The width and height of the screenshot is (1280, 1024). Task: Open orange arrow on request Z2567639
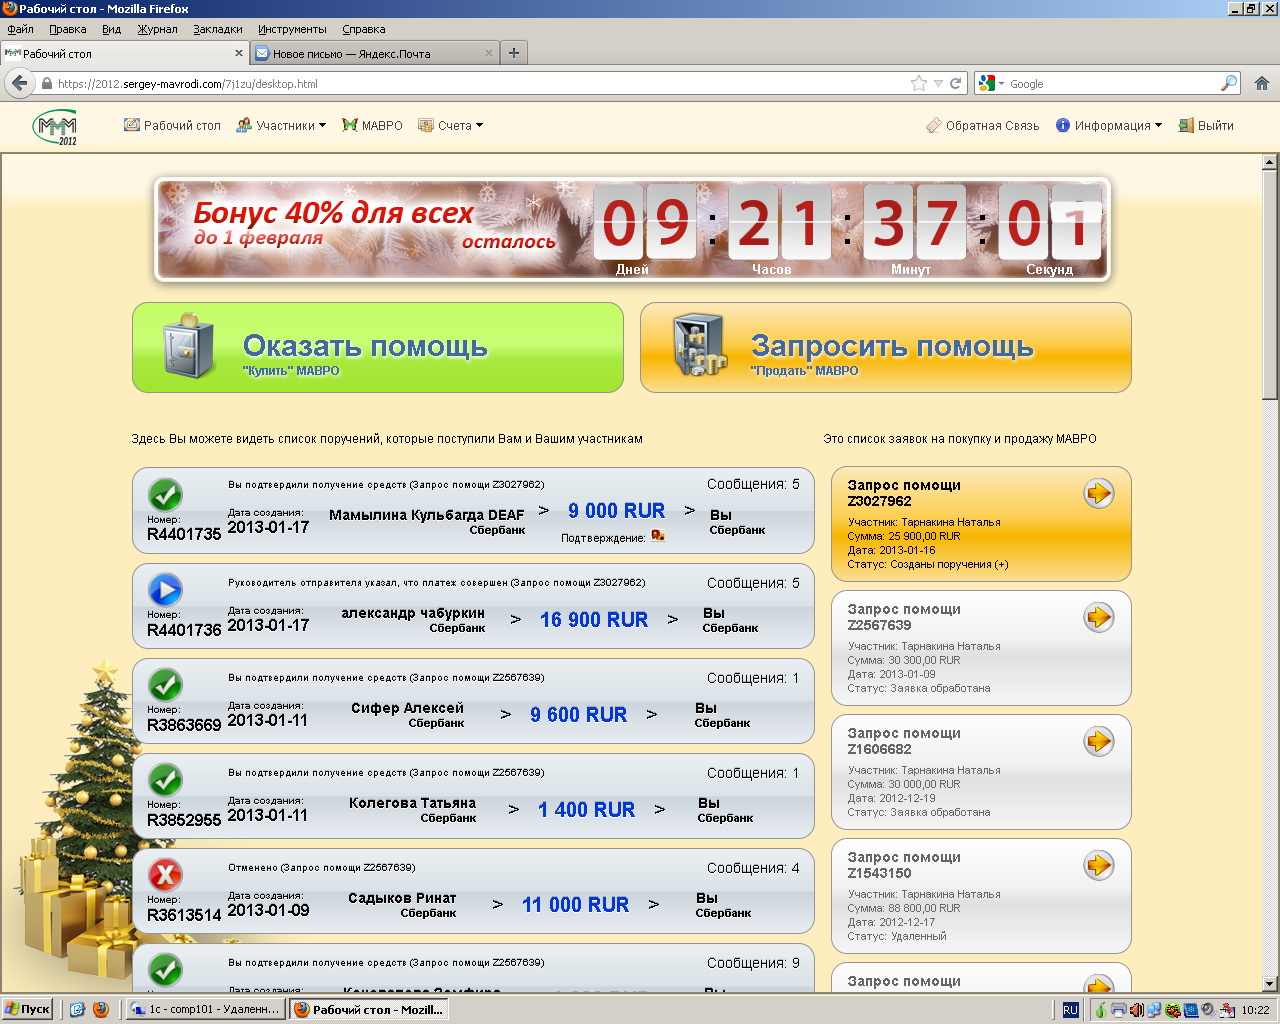point(1099,617)
